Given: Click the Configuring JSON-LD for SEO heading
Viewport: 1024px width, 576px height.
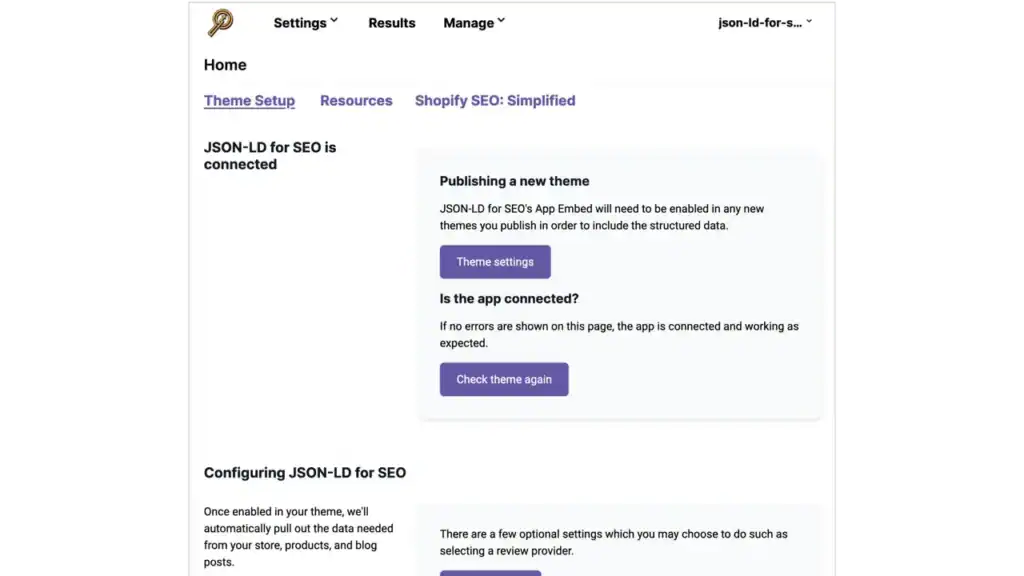Looking at the screenshot, I should click(305, 472).
